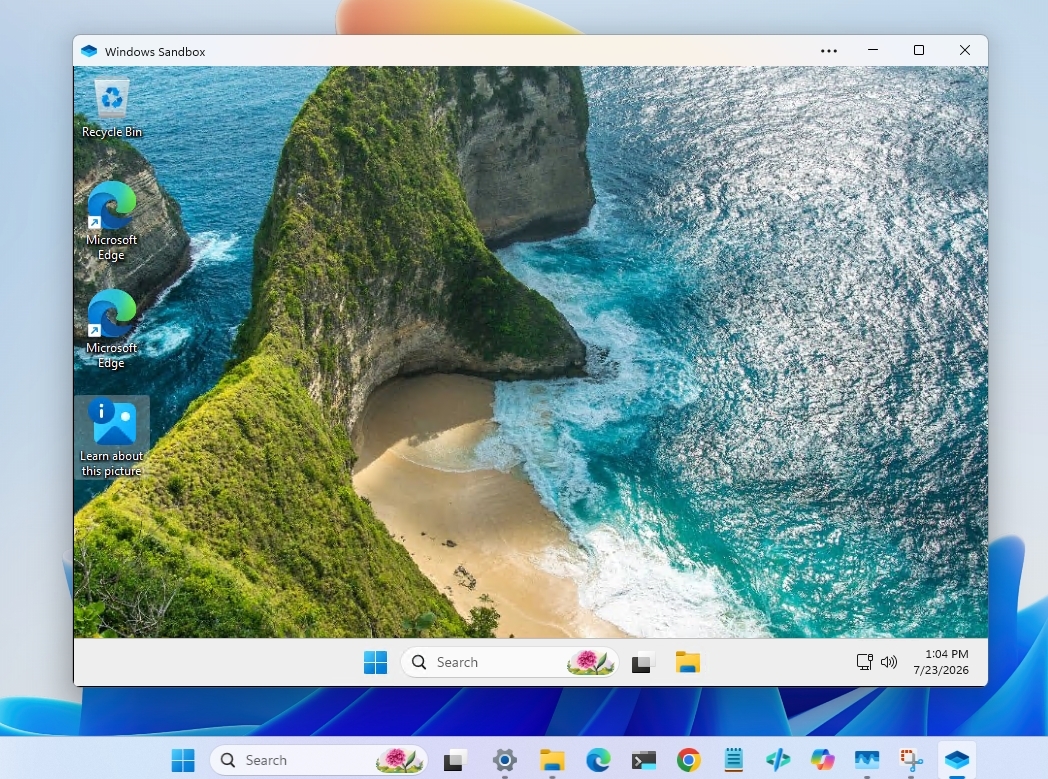Viewport: 1048px width, 779px height.
Task: Open the teal diamond app on host taskbar
Action: pos(778,760)
